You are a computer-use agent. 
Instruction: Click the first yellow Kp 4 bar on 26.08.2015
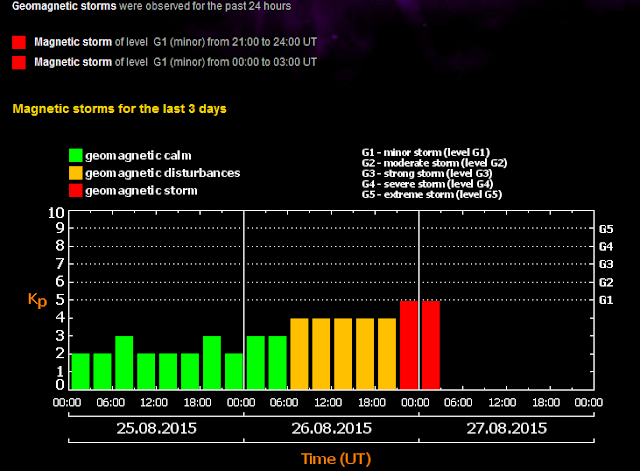pyautogui.click(x=299, y=354)
